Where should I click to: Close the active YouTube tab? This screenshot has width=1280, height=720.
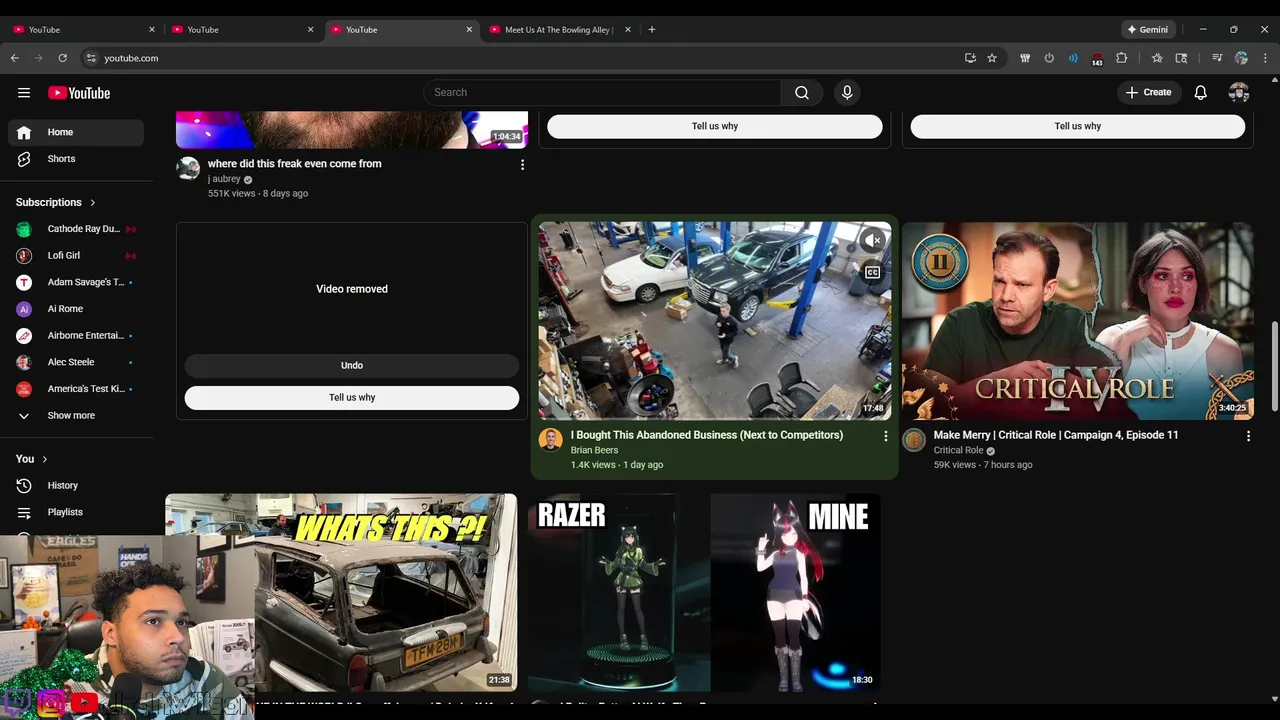click(469, 30)
